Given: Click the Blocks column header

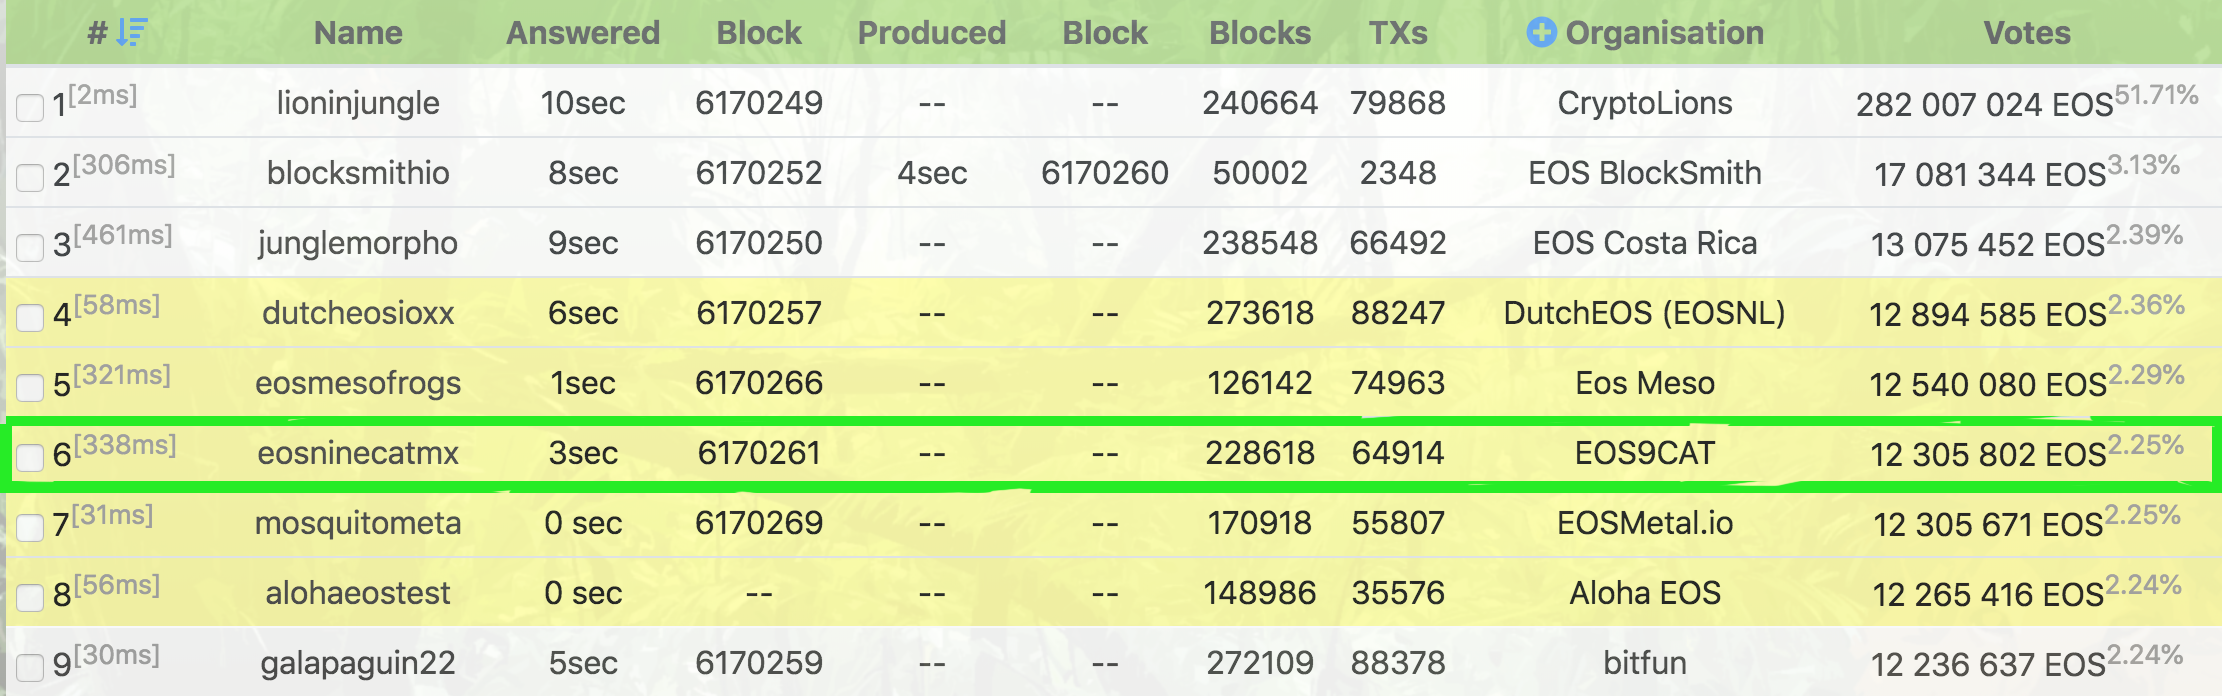Looking at the screenshot, I should (1260, 33).
